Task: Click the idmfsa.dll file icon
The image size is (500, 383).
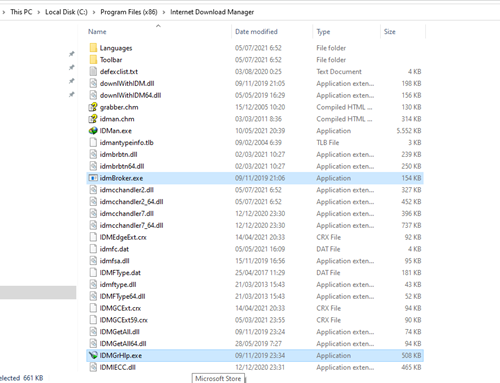Action: point(93,261)
